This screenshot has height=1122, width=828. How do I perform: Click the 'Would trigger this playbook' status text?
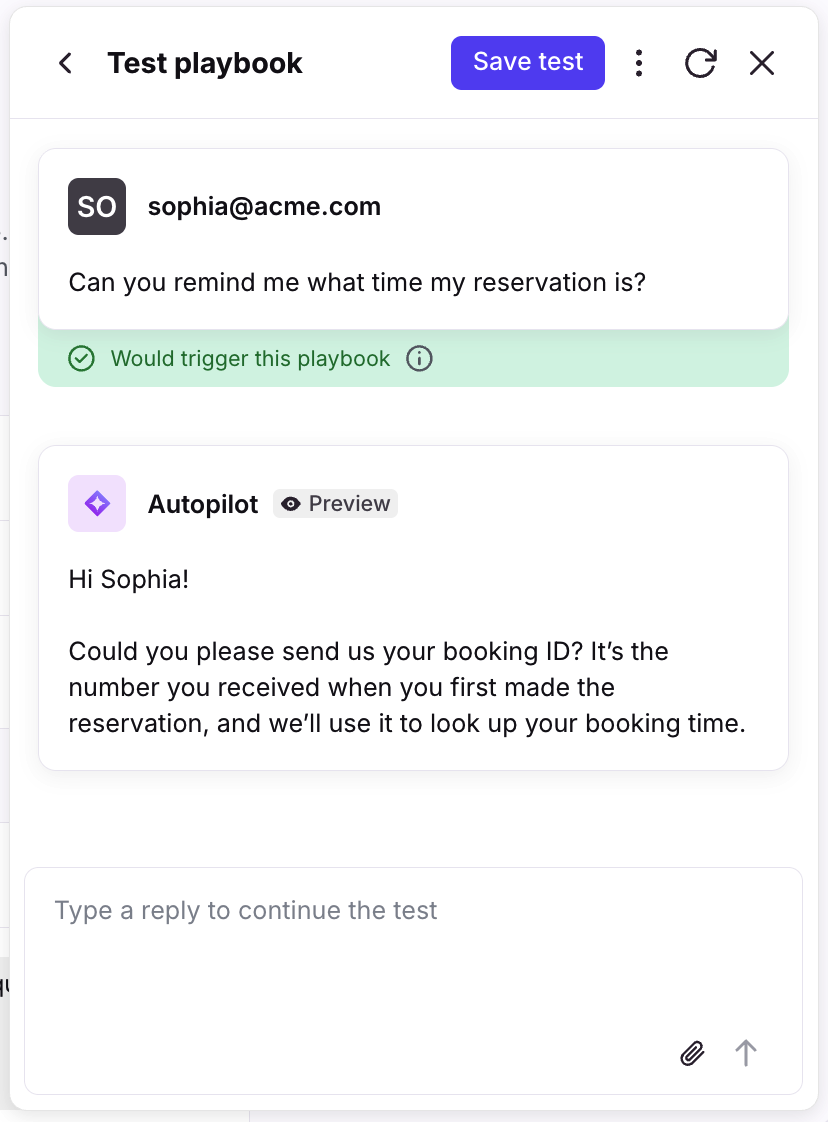250,359
